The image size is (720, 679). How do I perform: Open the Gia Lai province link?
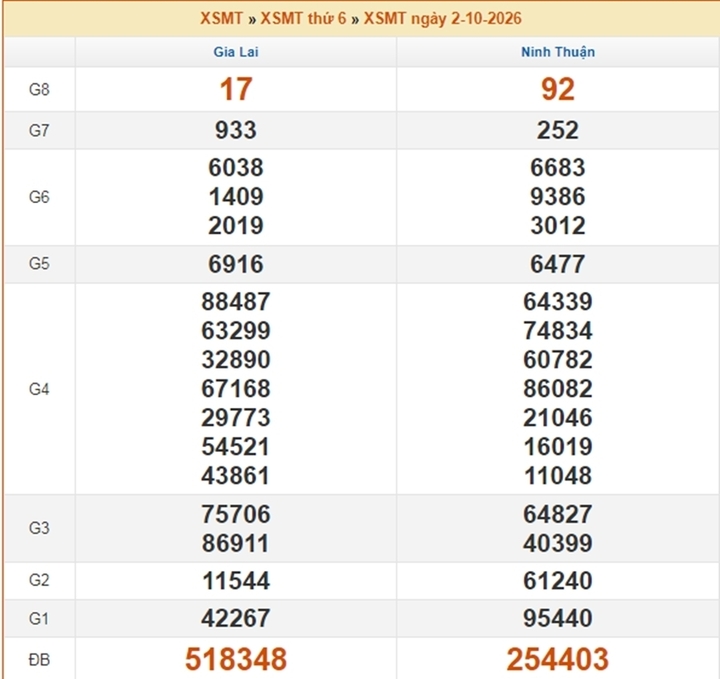(x=236, y=52)
